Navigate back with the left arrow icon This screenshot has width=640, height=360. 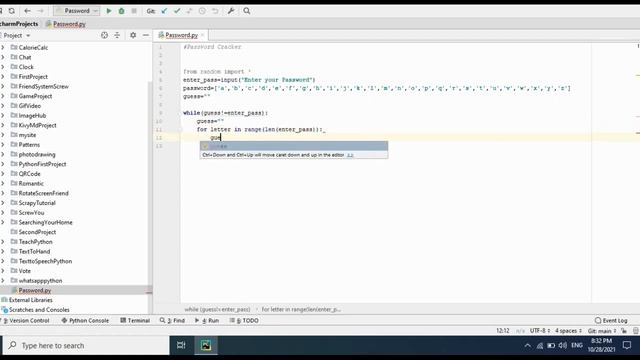(27, 11)
